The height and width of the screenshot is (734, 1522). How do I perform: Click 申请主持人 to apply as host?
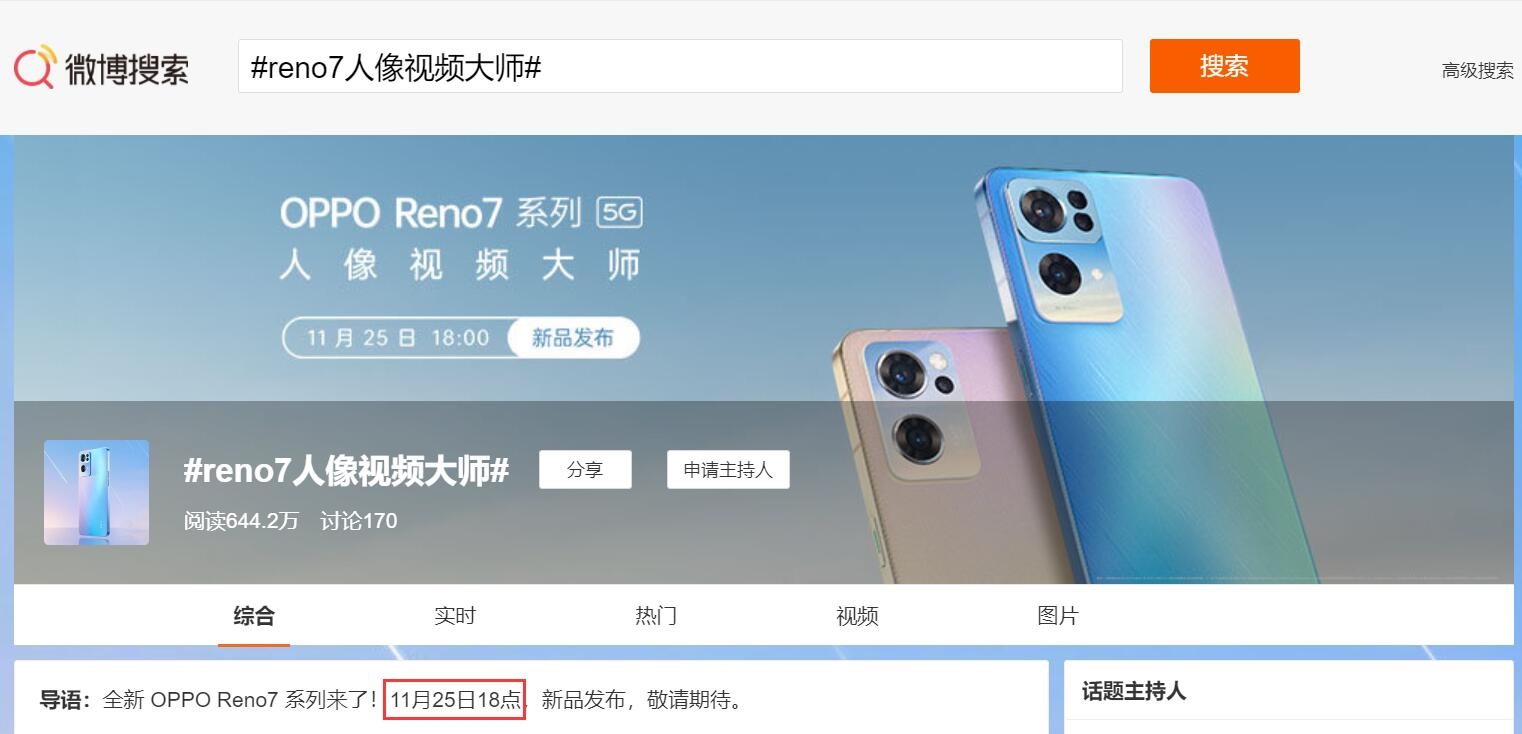tap(728, 470)
